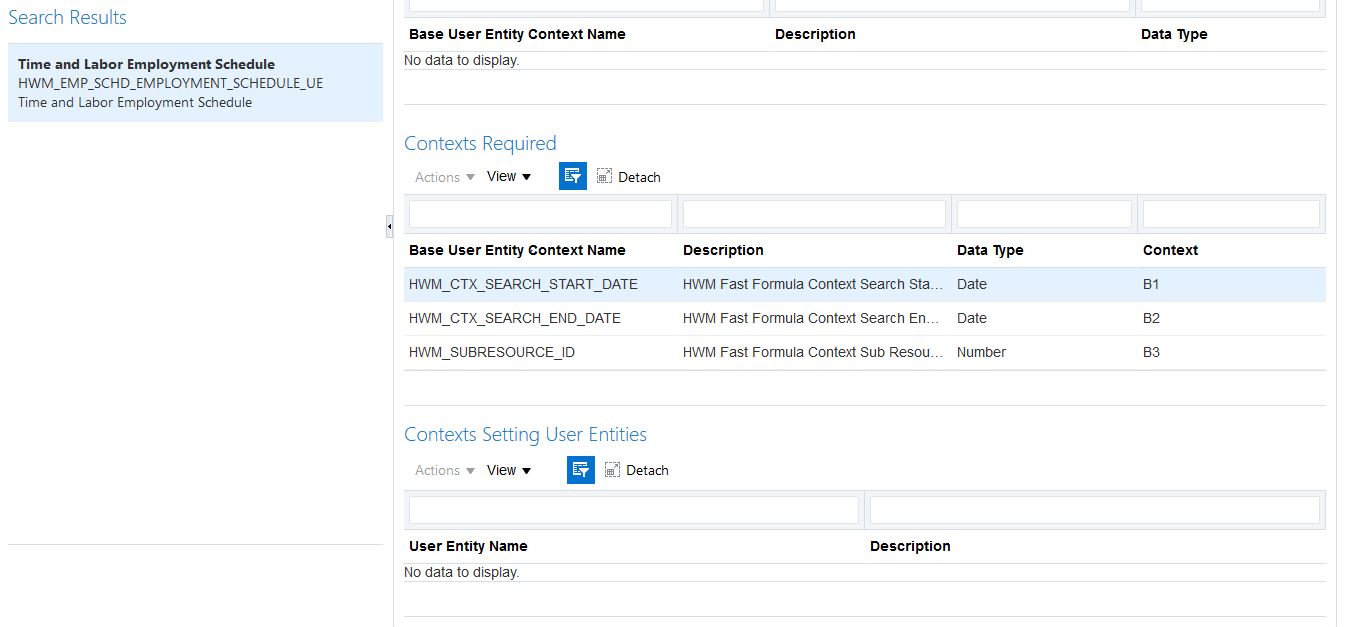Open View menu in Contexts Setting User Entities
The width and height of the screenshot is (1348, 627).
509,470
